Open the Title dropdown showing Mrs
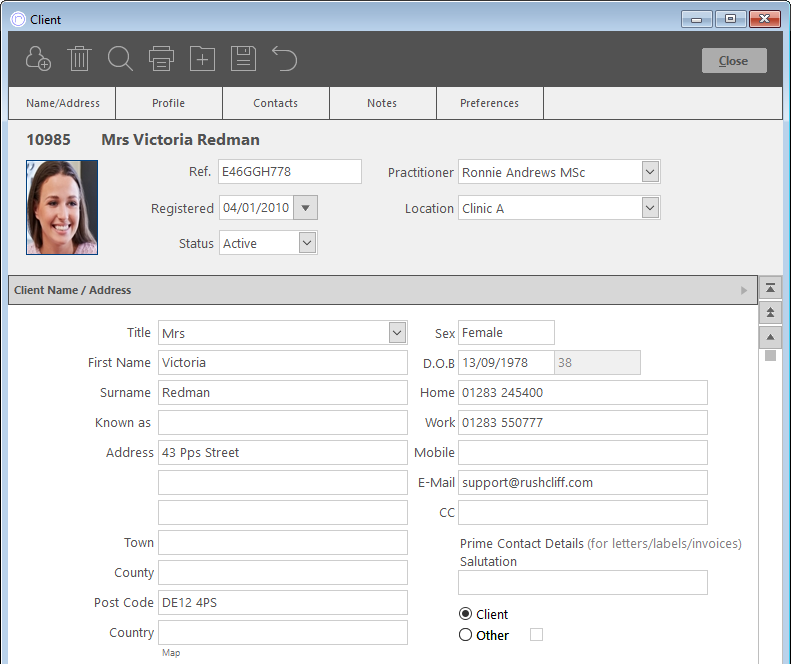The image size is (791, 664). pyautogui.click(x=398, y=333)
